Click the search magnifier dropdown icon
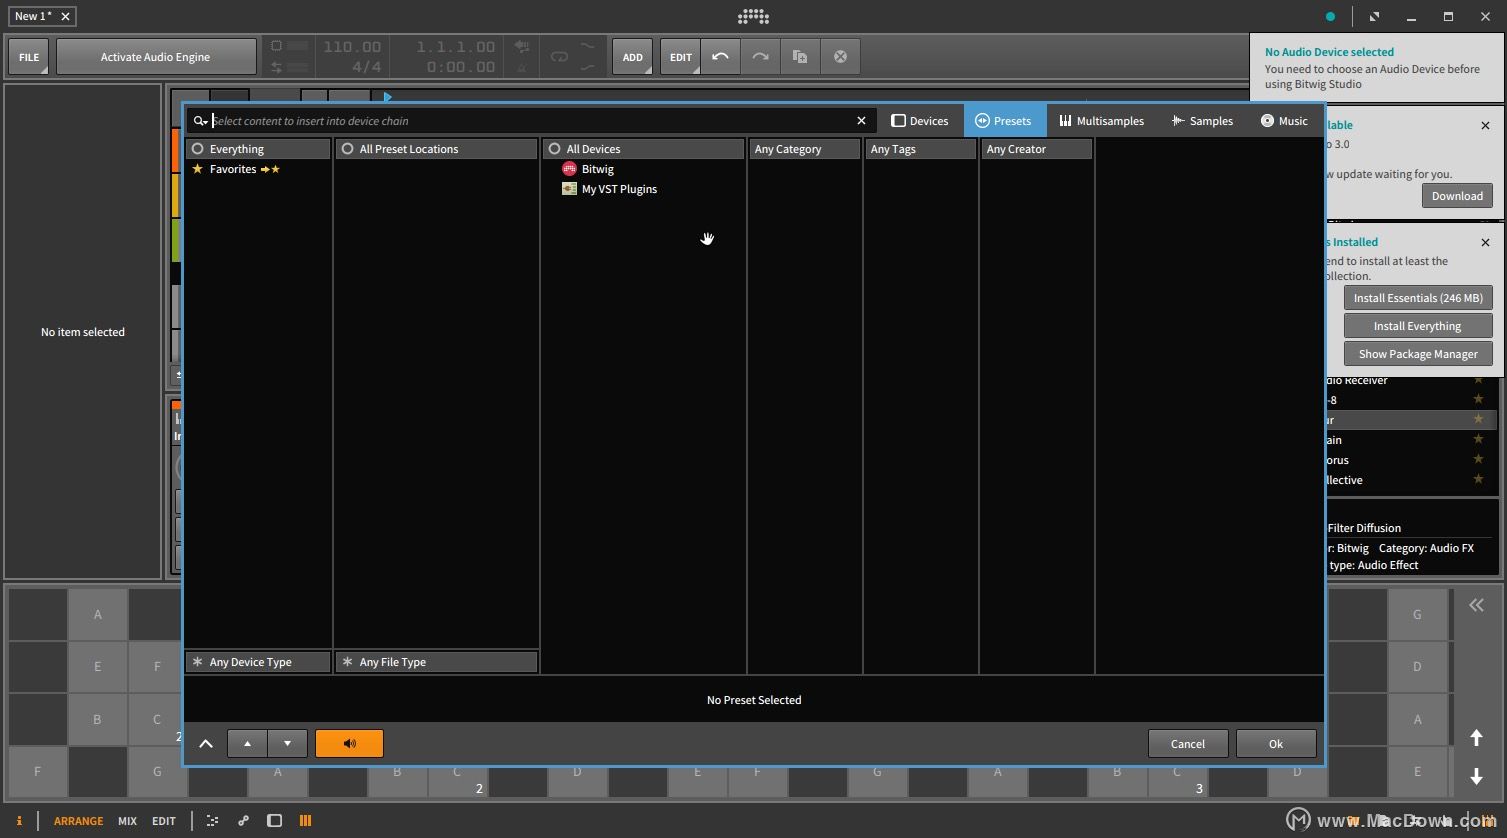The width and height of the screenshot is (1507, 838). tap(200, 121)
